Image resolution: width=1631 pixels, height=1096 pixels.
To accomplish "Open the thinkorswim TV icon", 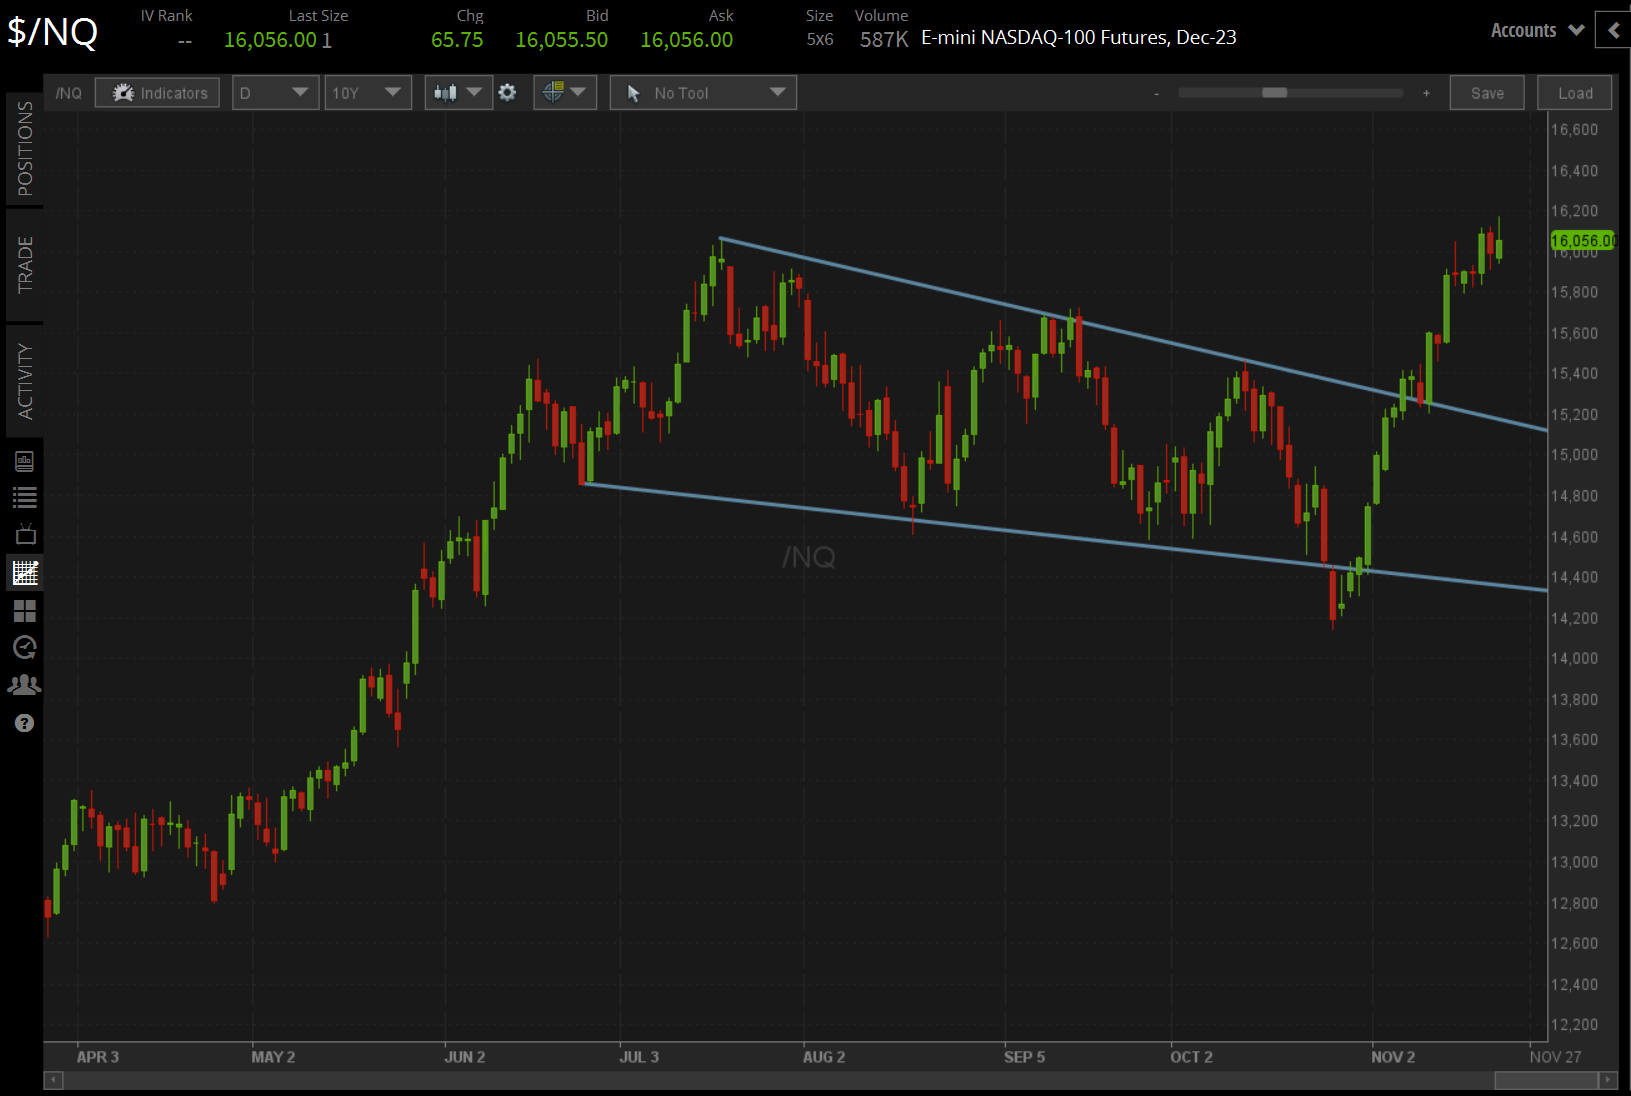I will click(x=24, y=534).
